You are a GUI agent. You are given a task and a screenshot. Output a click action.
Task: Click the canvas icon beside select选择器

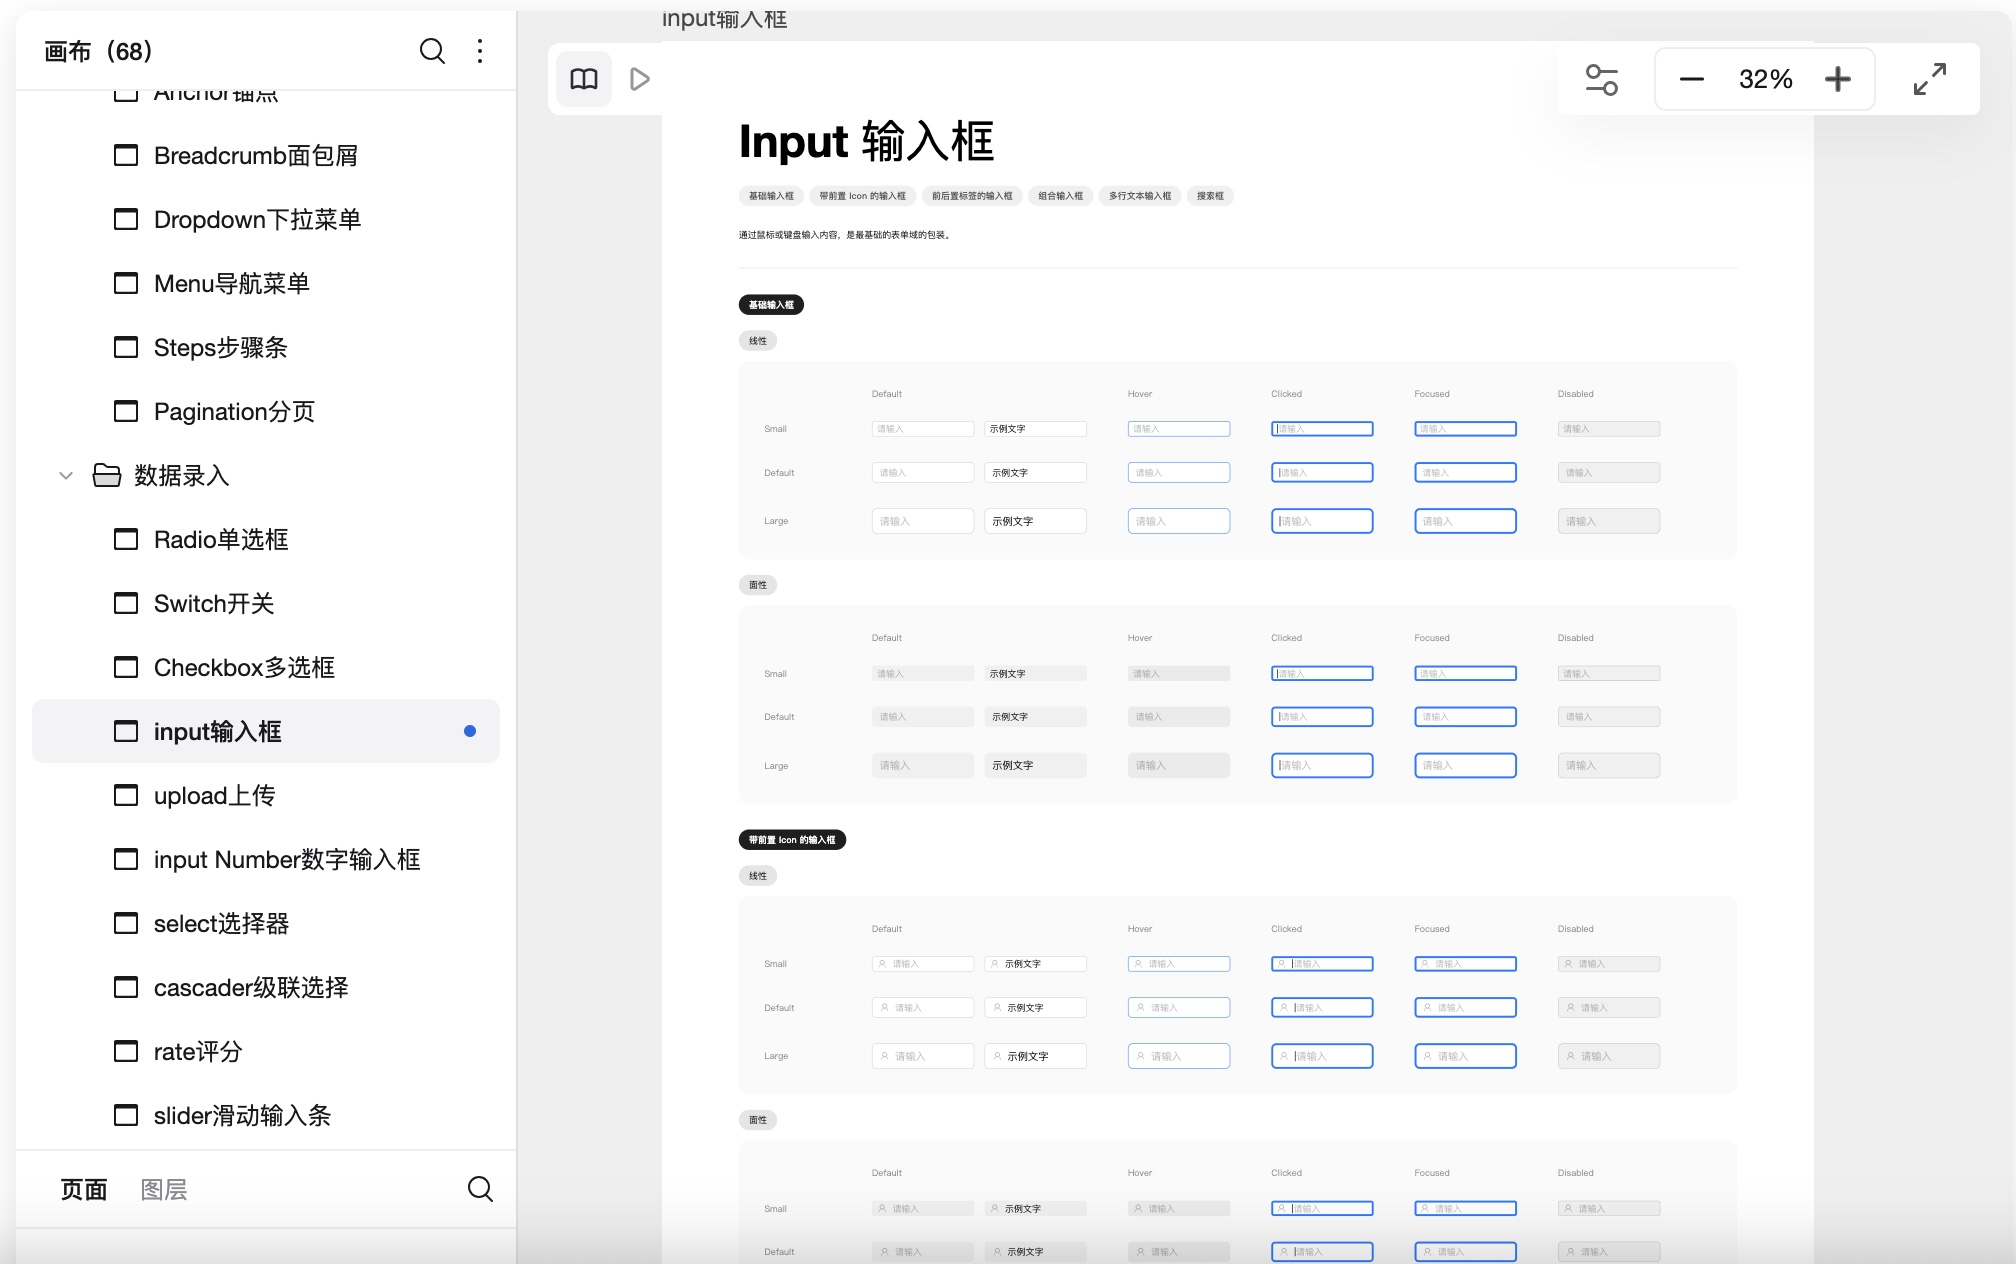[126, 924]
